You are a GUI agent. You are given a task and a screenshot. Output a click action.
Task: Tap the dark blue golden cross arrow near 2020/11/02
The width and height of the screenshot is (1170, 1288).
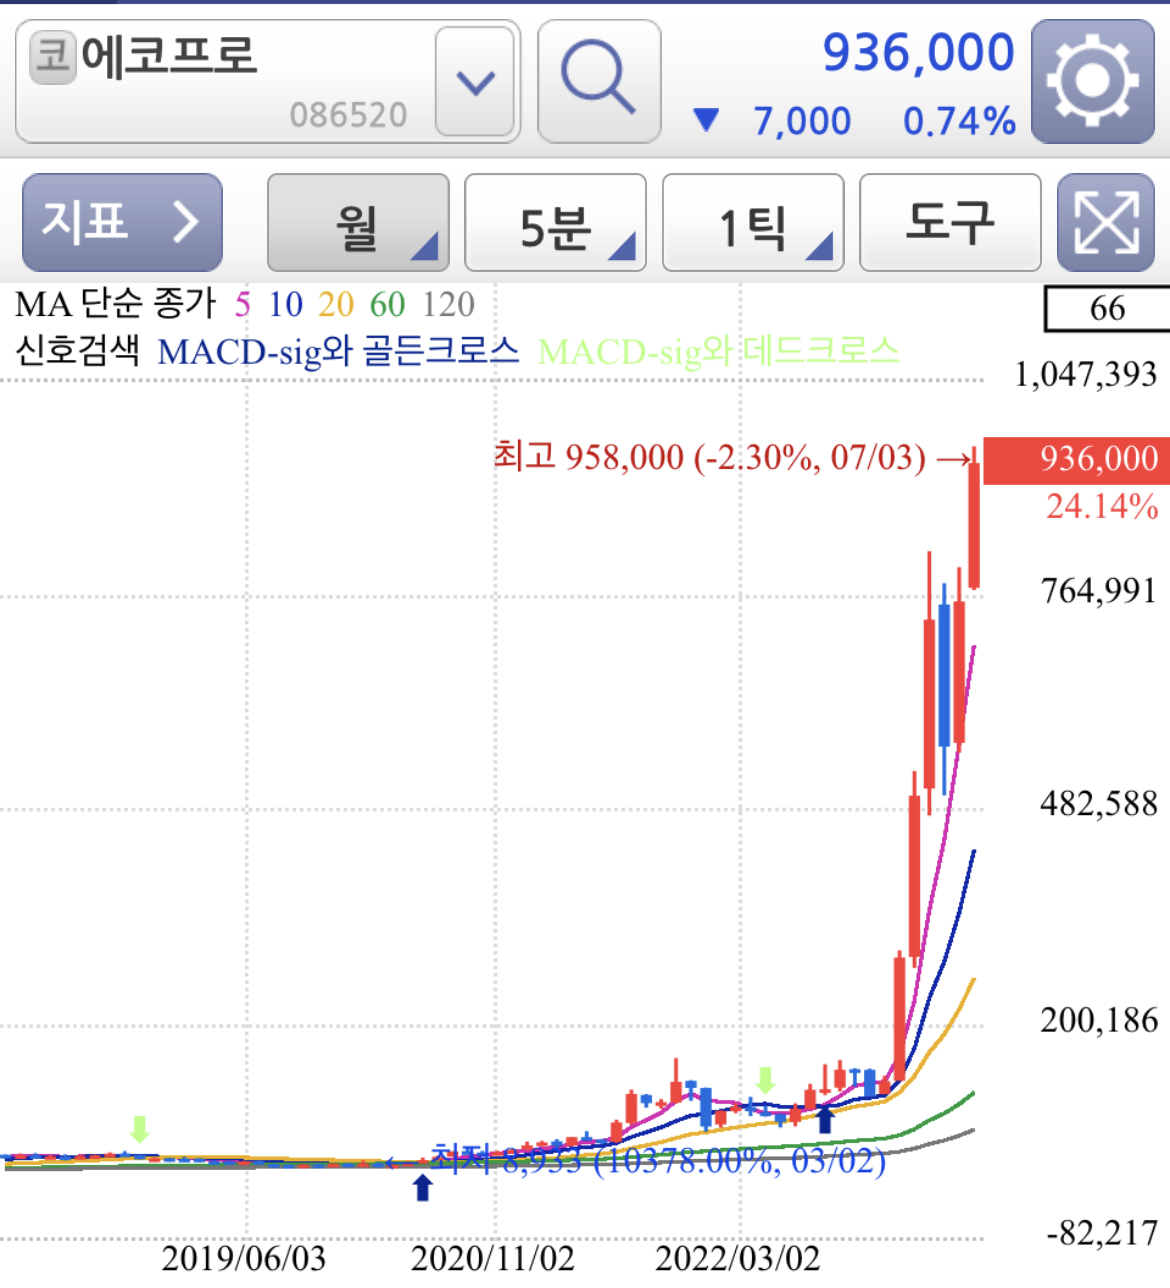(x=423, y=1188)
